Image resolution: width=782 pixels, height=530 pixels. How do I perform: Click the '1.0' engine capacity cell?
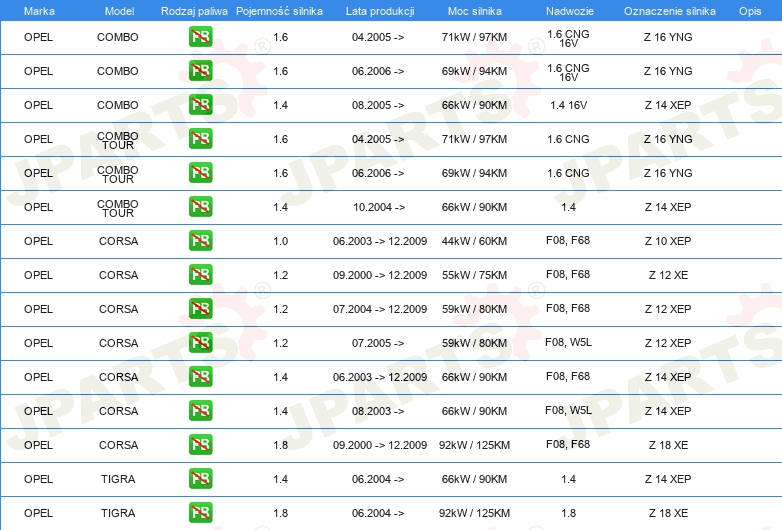[280, 241]
